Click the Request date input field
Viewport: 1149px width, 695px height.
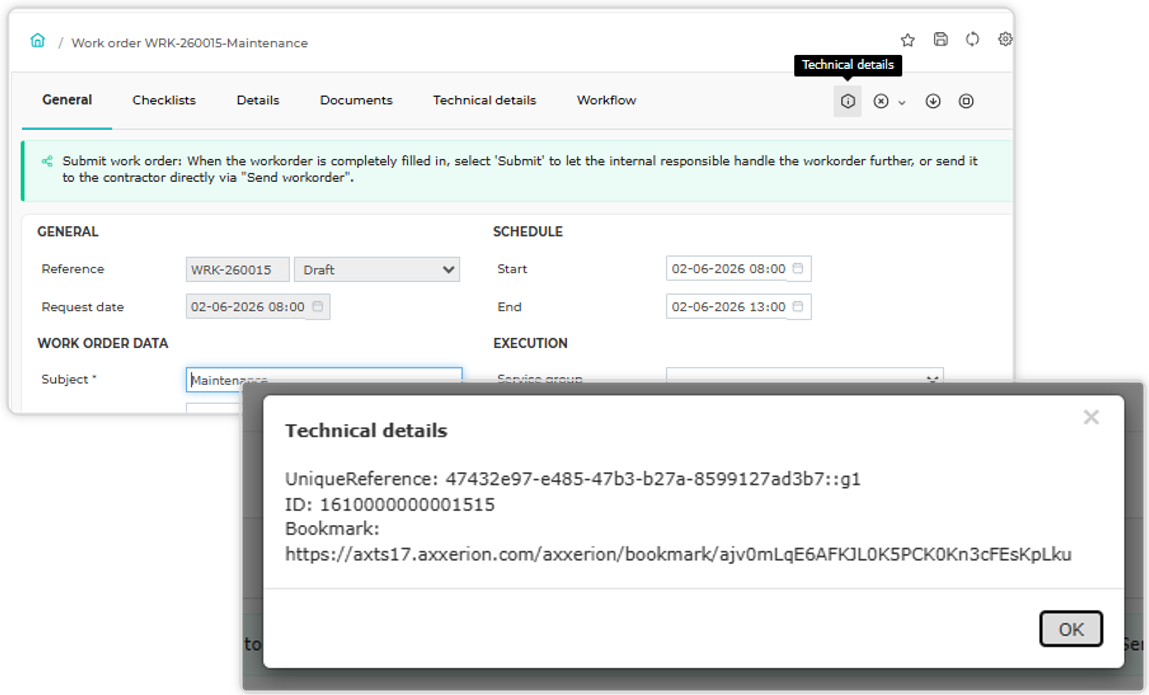258,306
